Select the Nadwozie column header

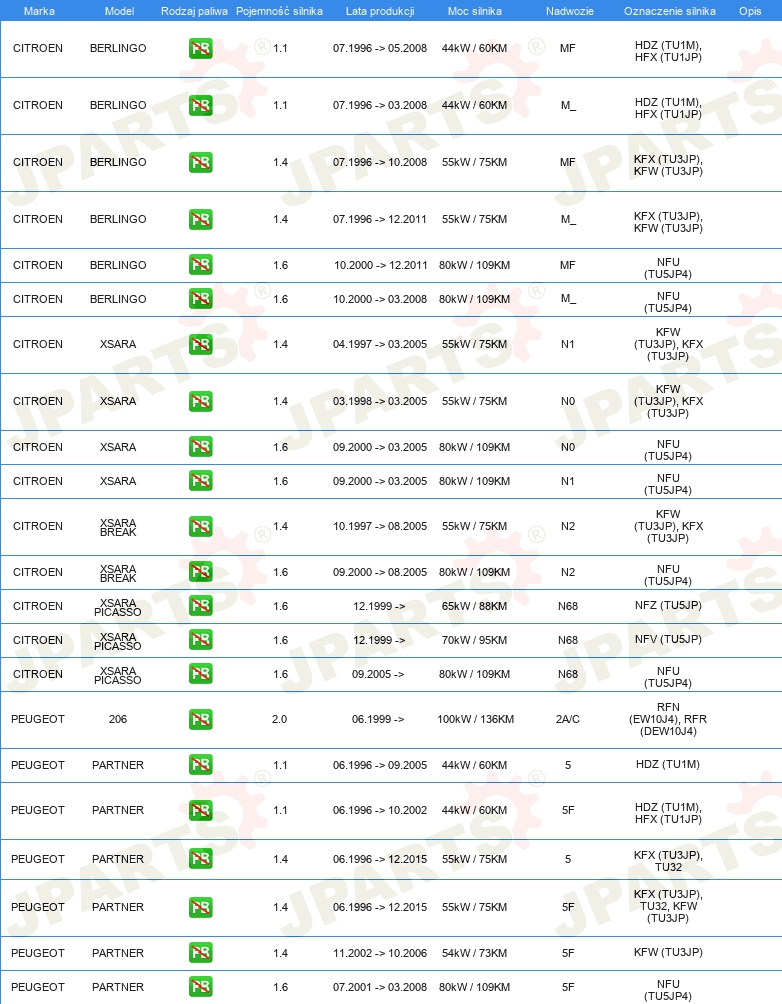point(569,11)
